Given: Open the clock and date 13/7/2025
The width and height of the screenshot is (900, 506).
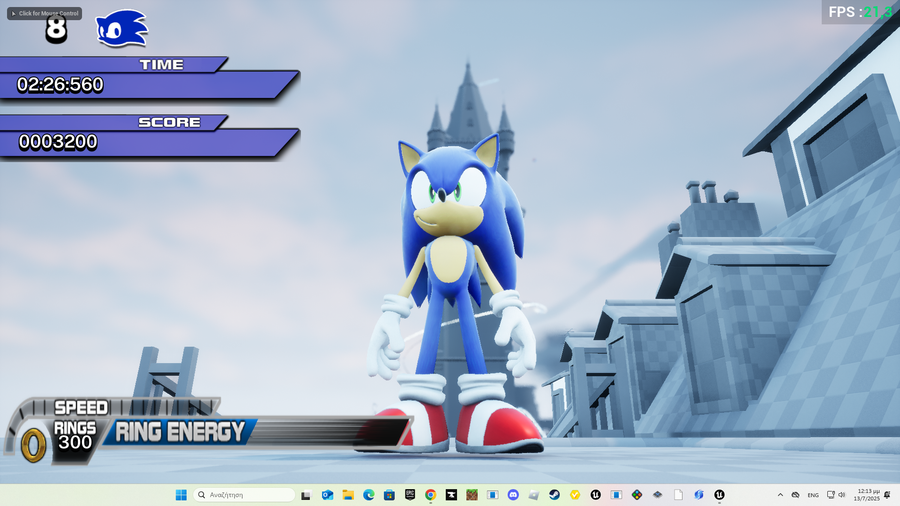Looking at the screenshot, I should coord(867,495).
